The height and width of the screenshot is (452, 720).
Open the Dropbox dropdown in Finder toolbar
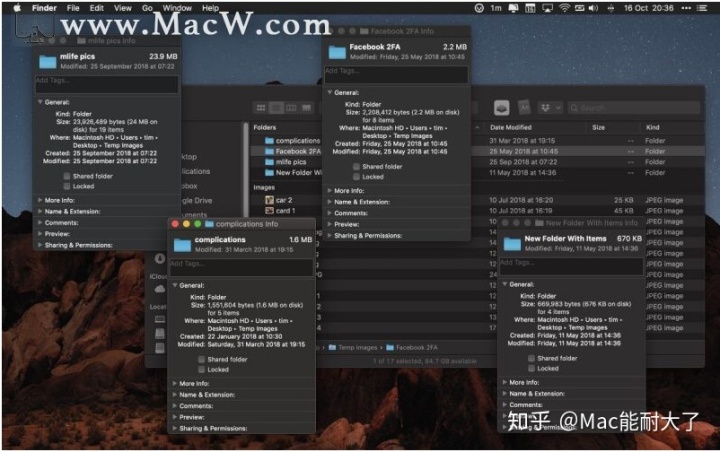coord(550,108)
